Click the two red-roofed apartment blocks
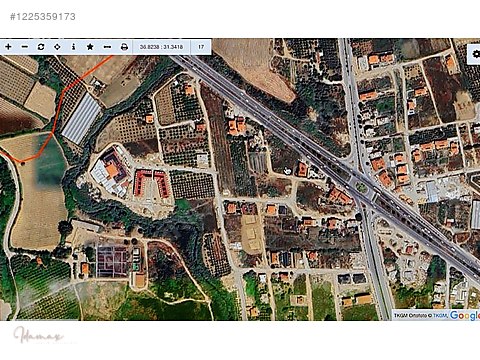This screenshot has height=360, width=480. pos(152,183)
